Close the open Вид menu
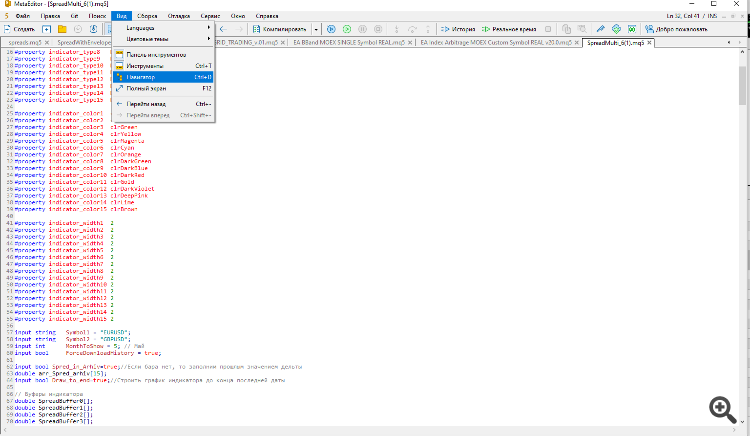 coord(121,16)
